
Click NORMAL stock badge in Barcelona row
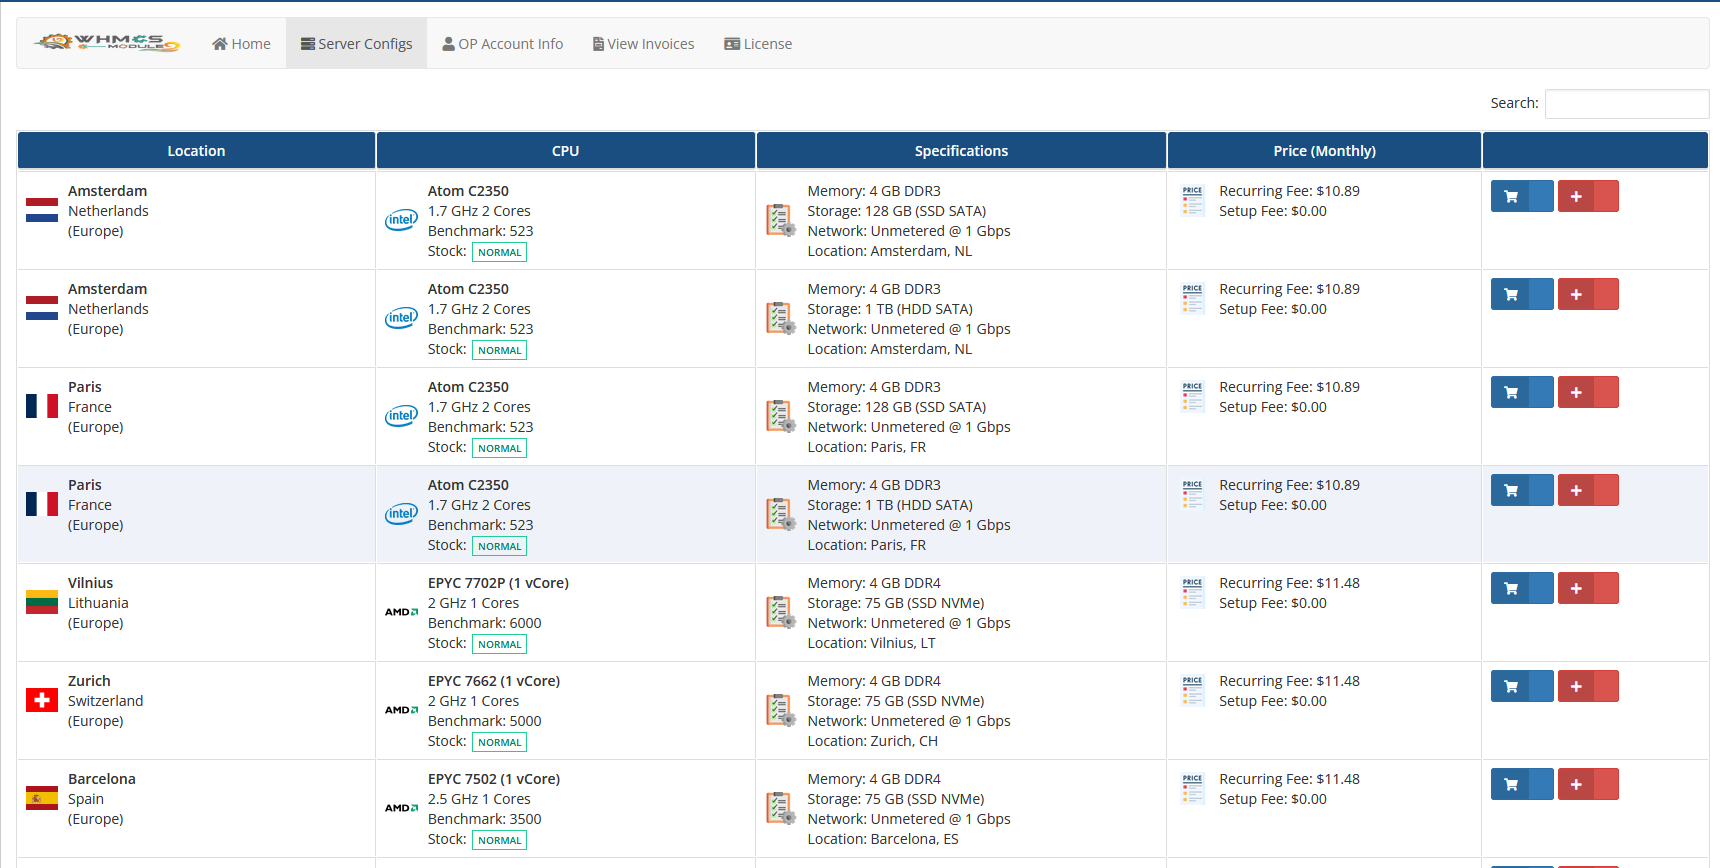point(499,840)
